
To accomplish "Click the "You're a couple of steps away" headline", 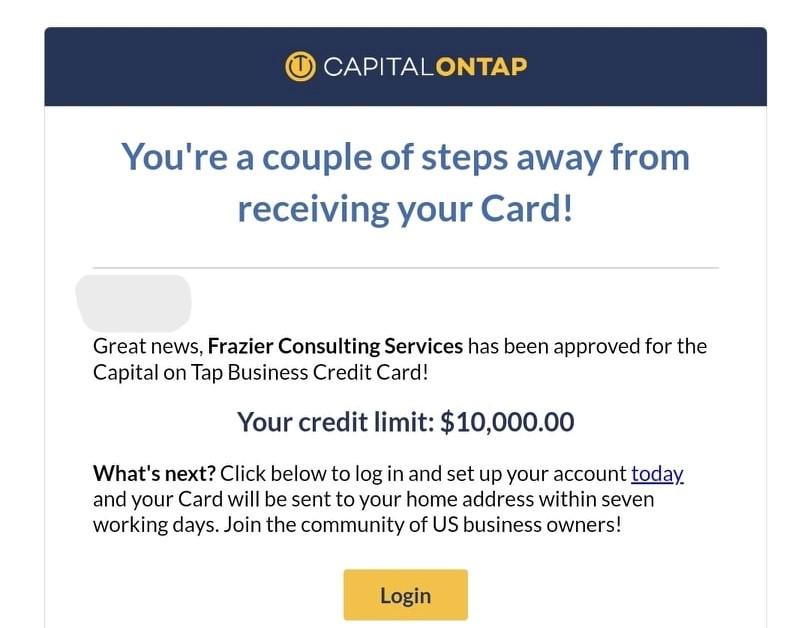I will [405, 157].
